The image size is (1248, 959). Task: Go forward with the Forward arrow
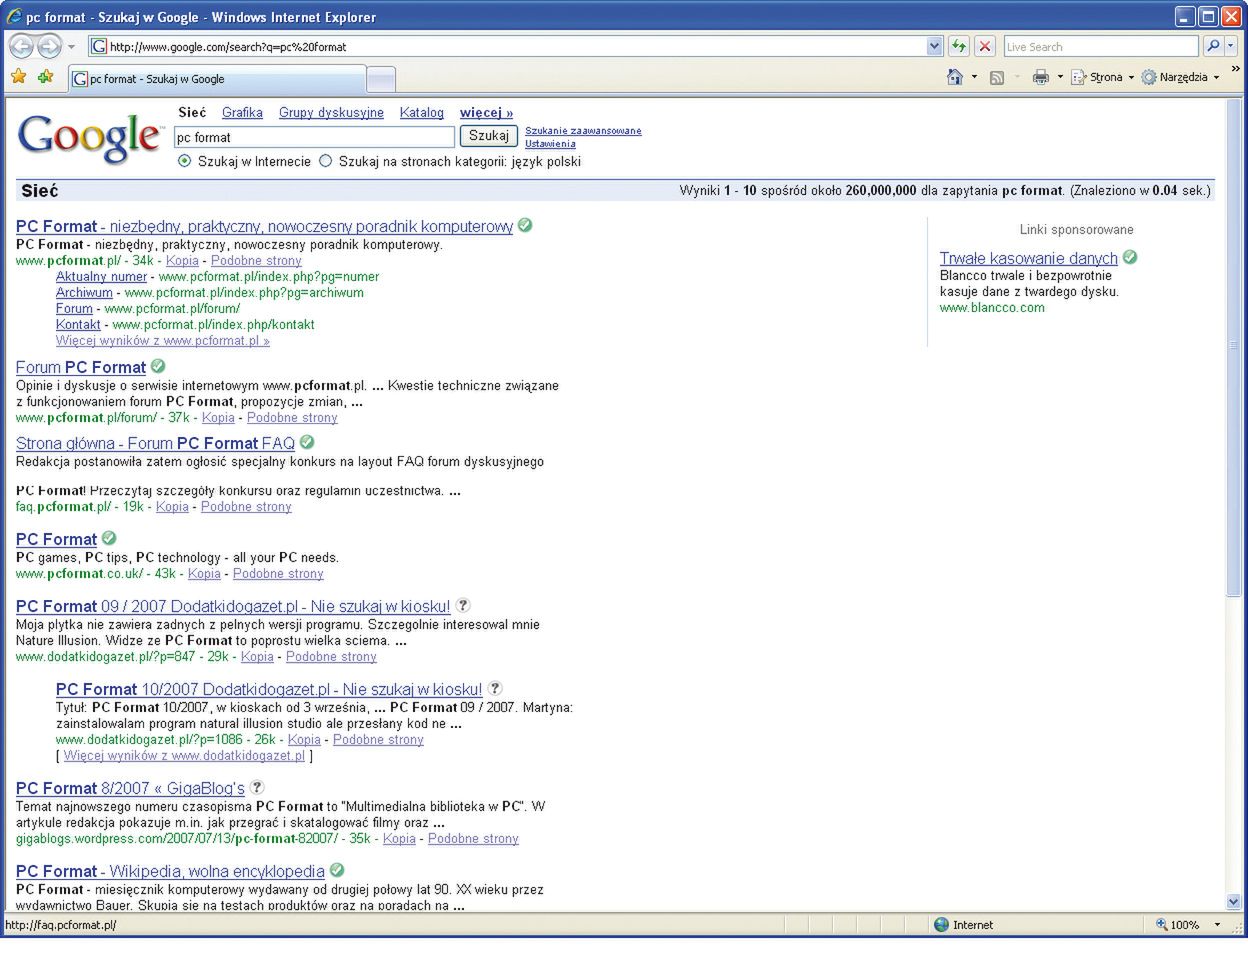click(49, 46)
